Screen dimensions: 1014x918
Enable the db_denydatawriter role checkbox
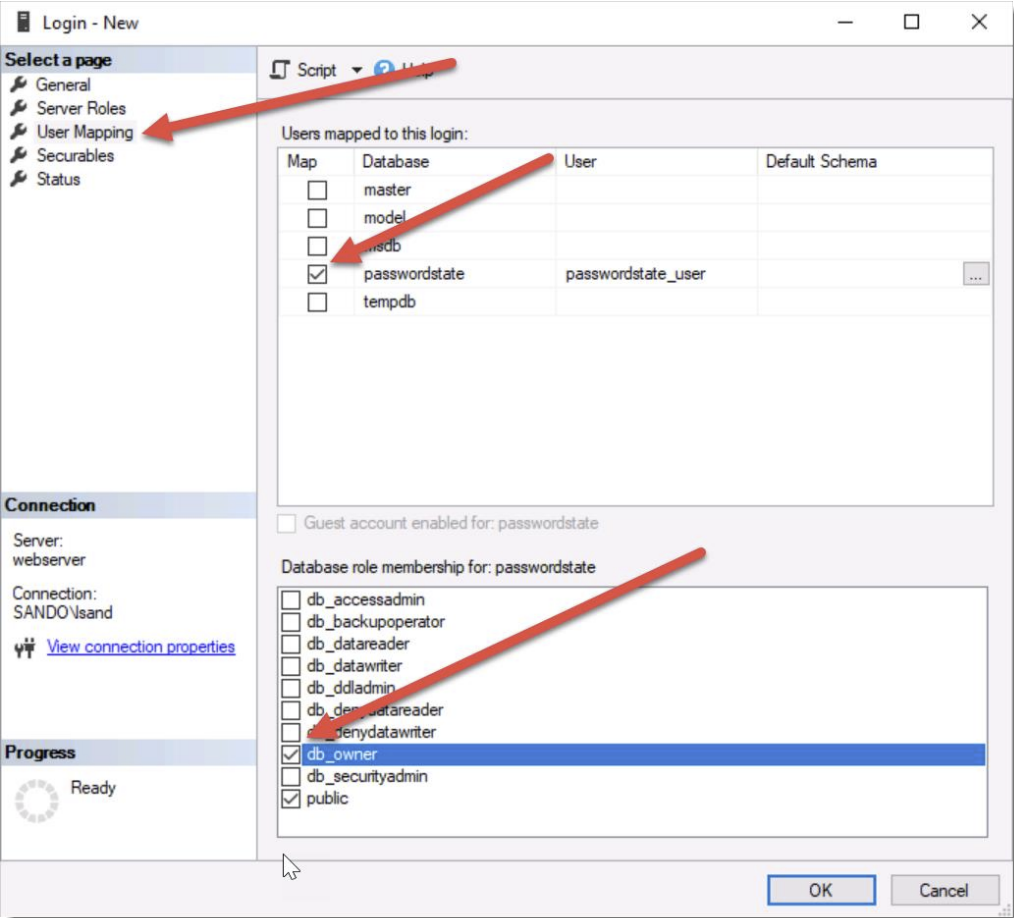coord(291,732)
